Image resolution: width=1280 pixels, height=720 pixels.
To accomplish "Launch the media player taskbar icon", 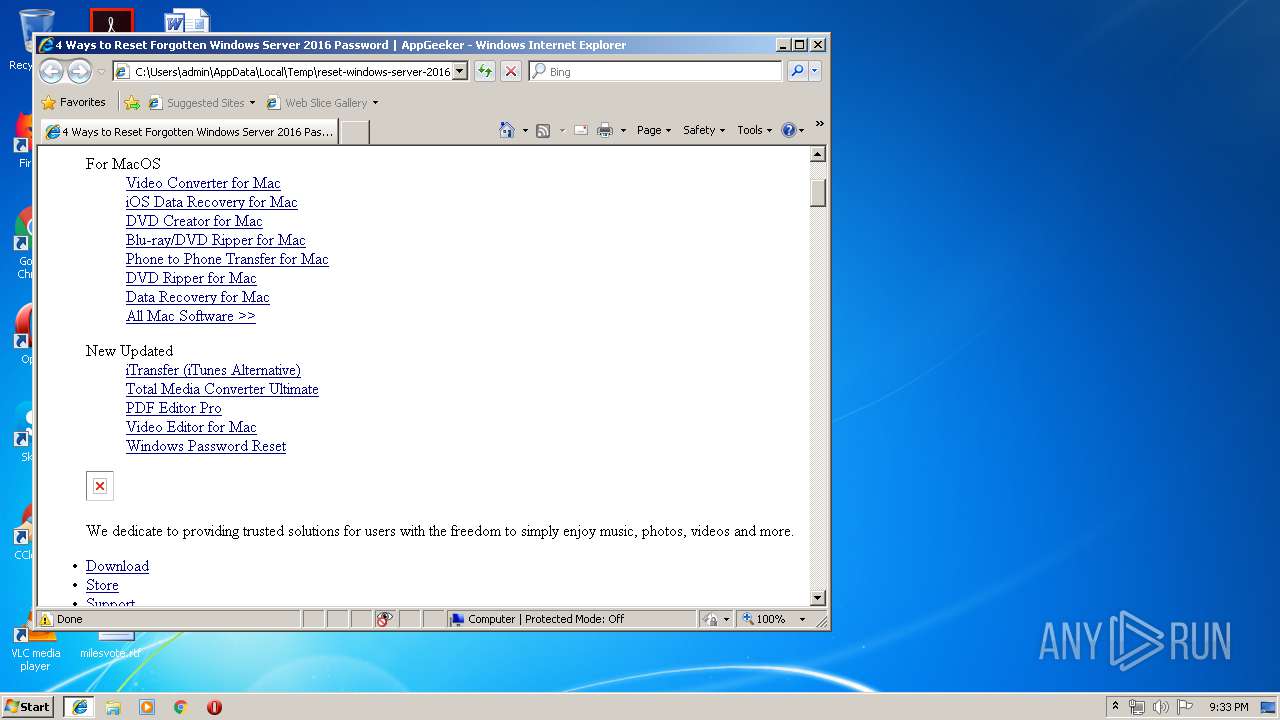I will (147, 707).
